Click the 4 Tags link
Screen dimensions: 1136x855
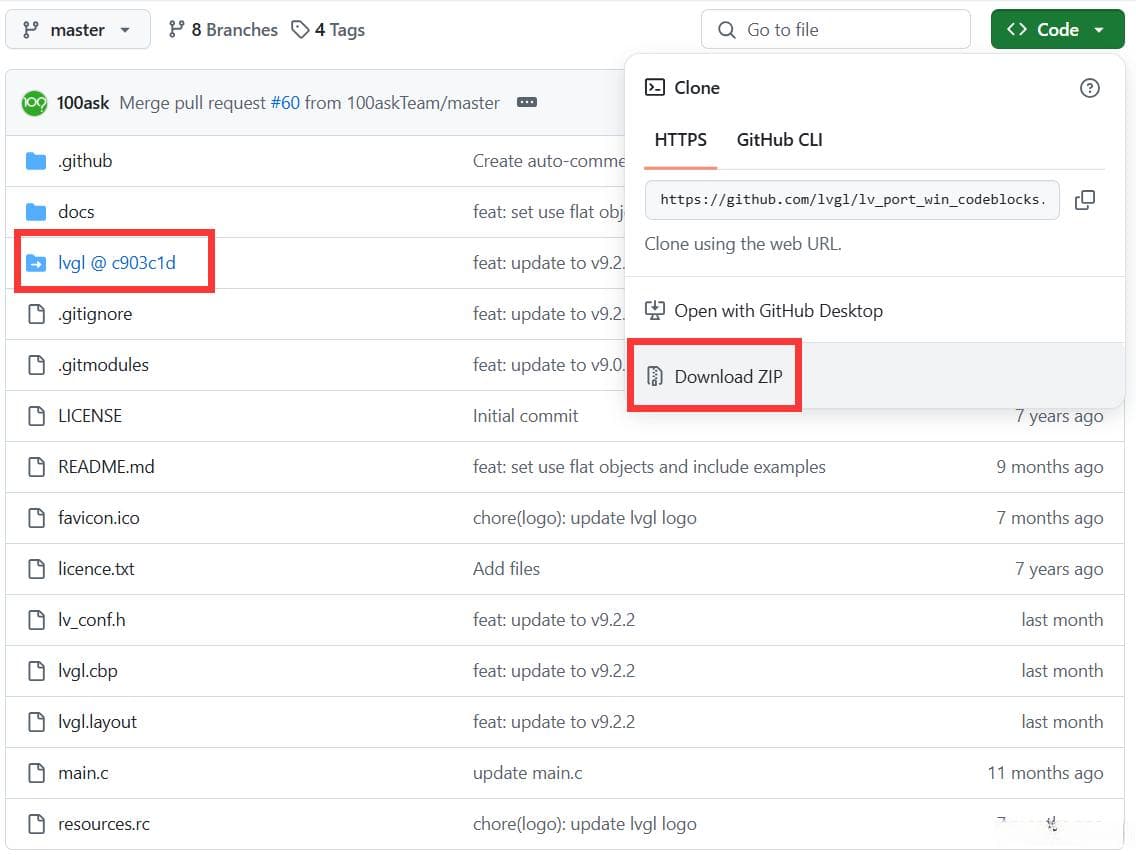(x=328, y=30)
